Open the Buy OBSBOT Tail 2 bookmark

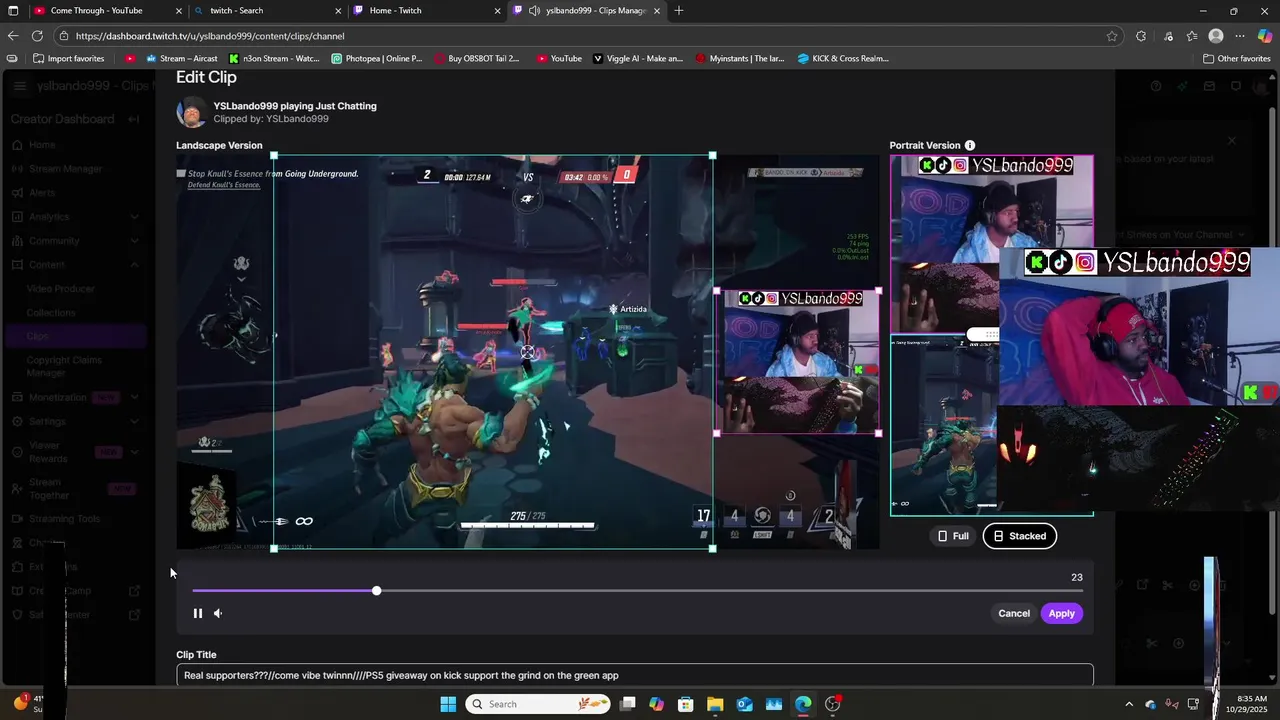coord(477,59)
